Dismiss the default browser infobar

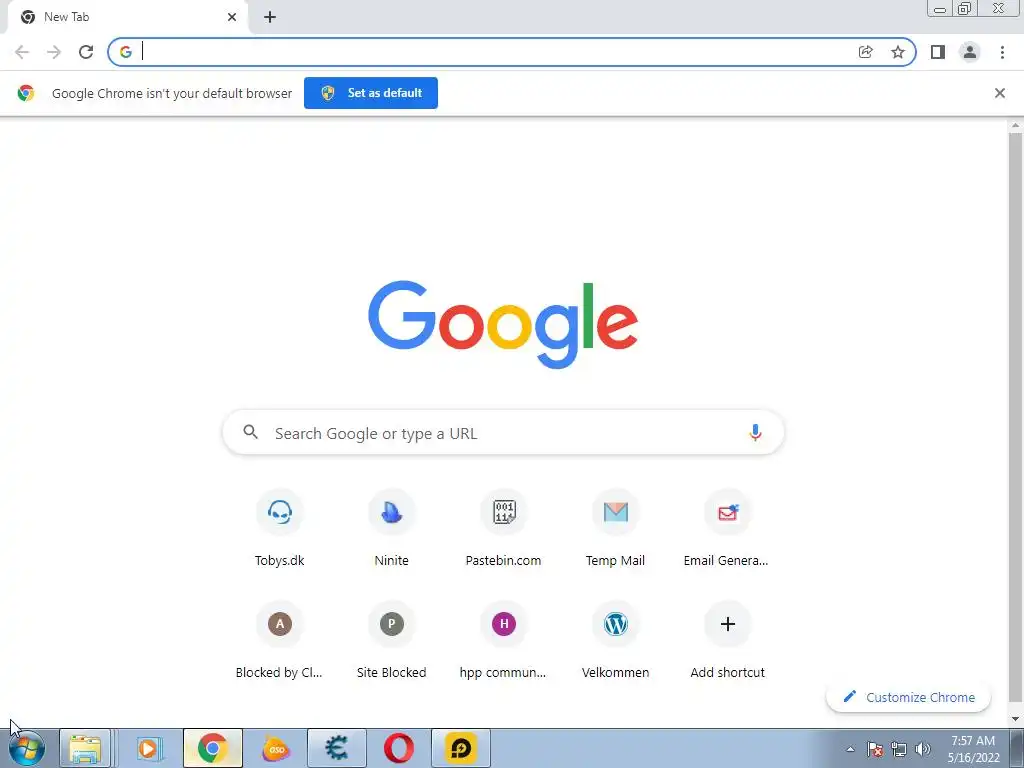999,93
